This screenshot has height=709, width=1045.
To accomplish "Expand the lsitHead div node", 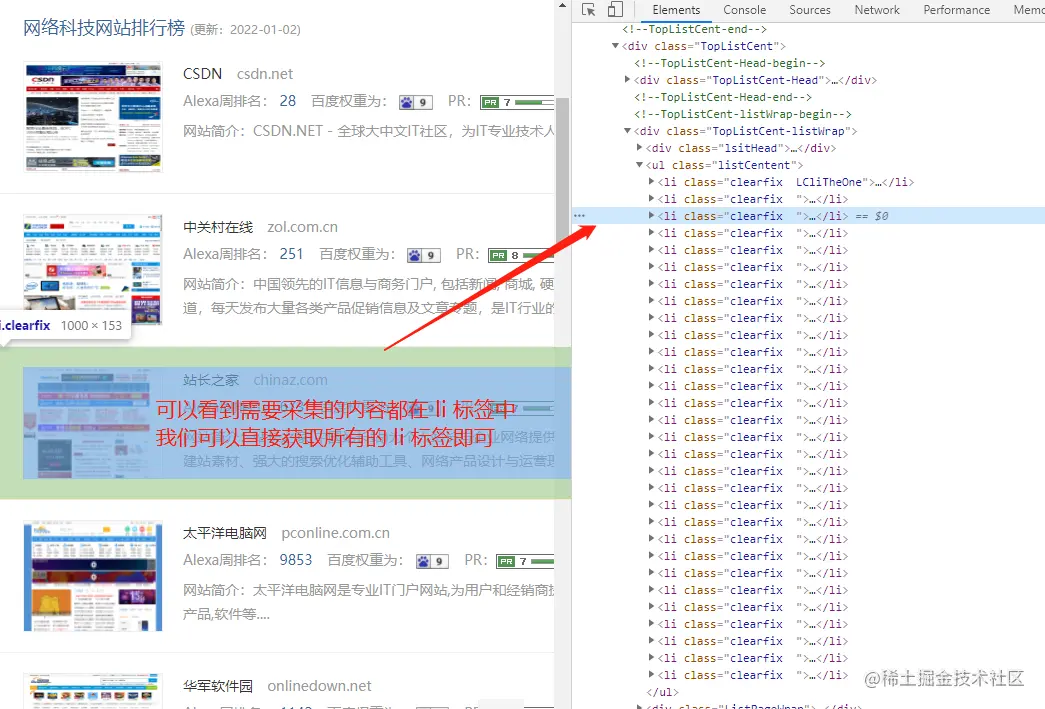I will coord(639,147).
